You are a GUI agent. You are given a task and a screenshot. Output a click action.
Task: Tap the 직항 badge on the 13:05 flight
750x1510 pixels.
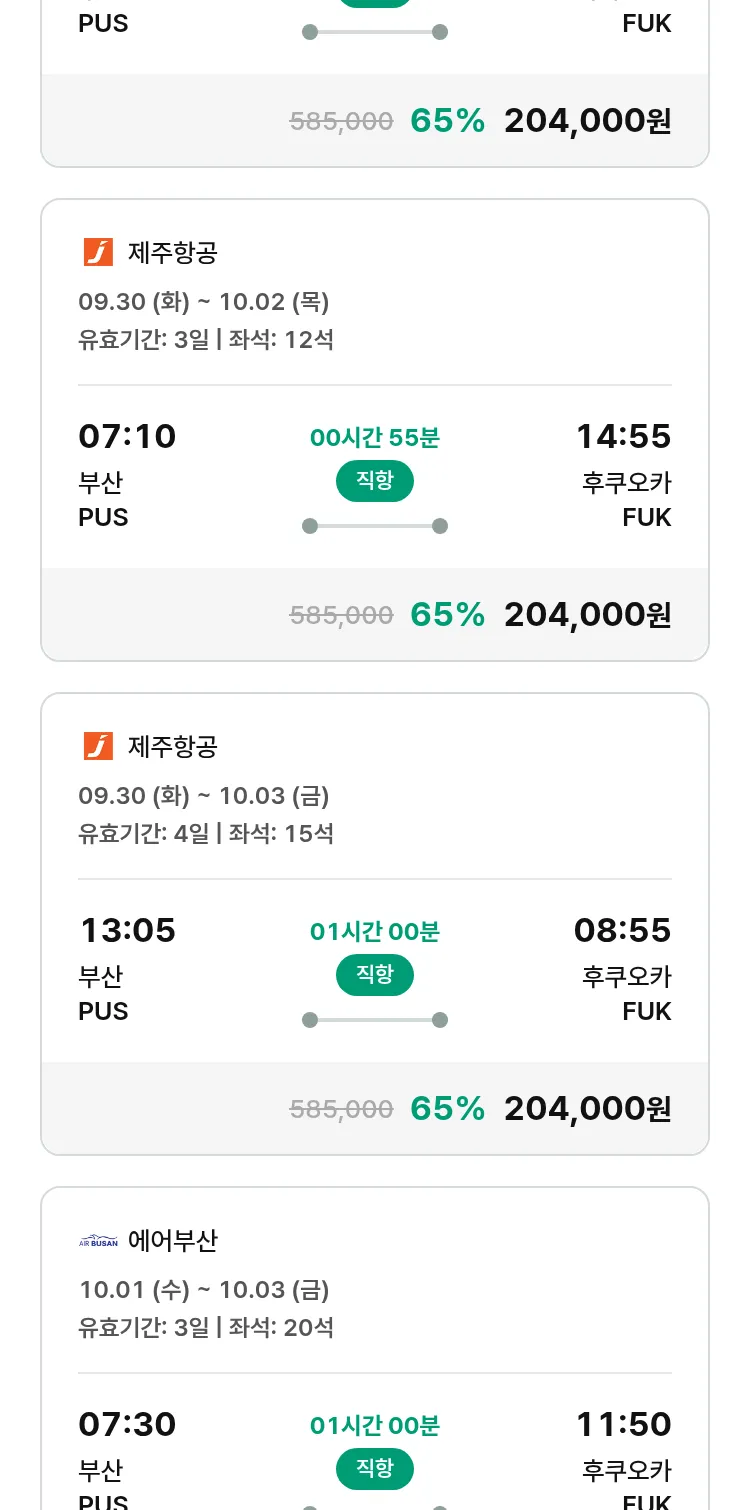(x=375, y=975)
